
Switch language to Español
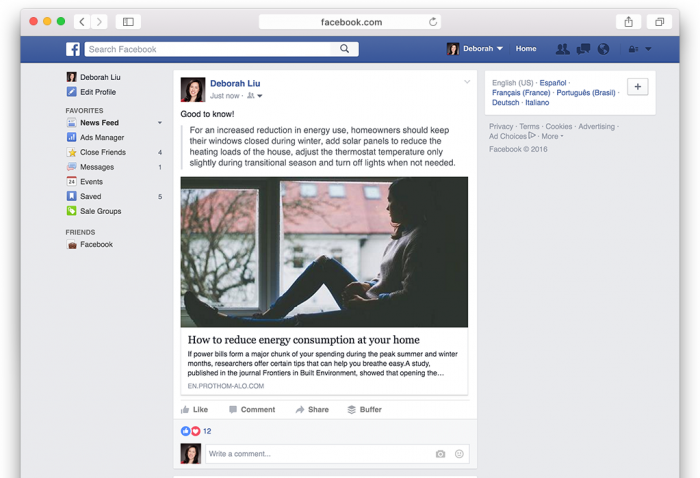[x=553, y=83]
